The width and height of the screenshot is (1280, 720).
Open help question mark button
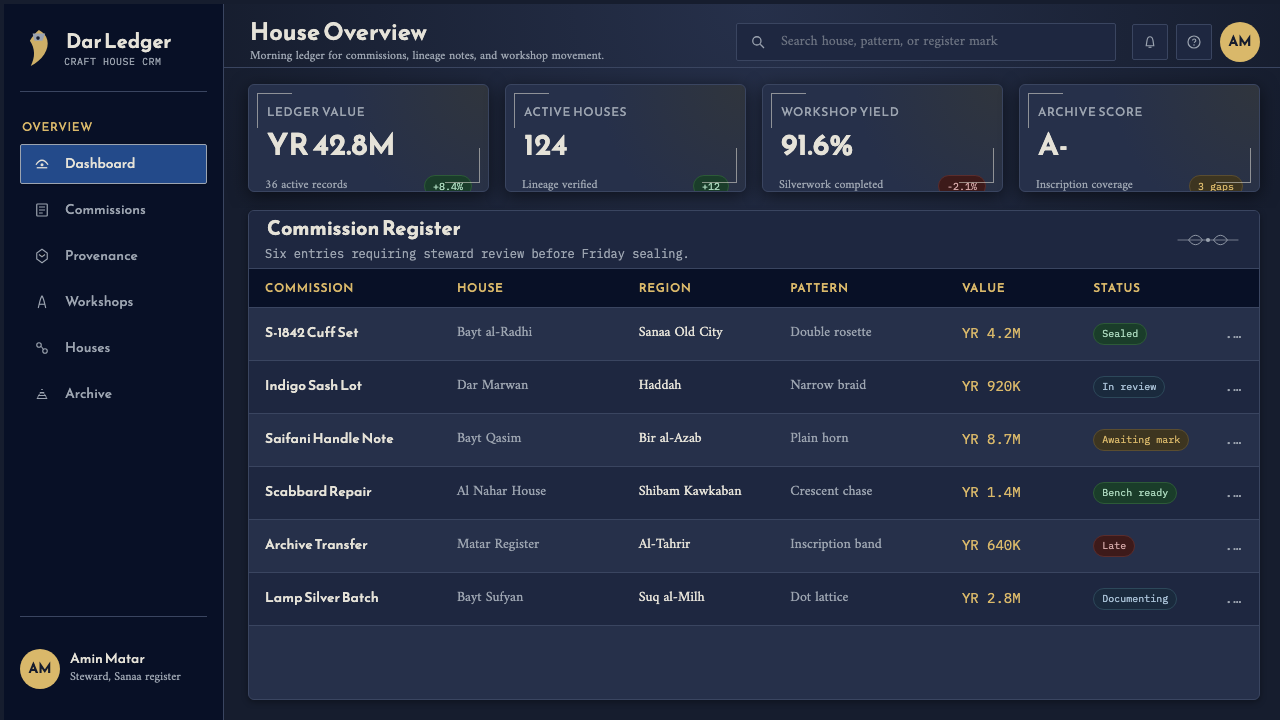[1194, 42]
